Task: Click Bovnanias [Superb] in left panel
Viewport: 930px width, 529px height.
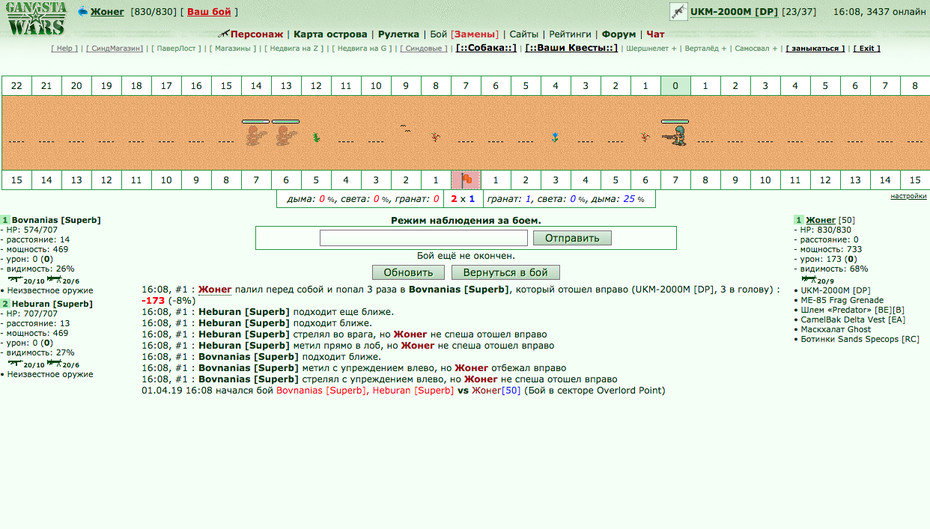Action: [x=56, y=220]
